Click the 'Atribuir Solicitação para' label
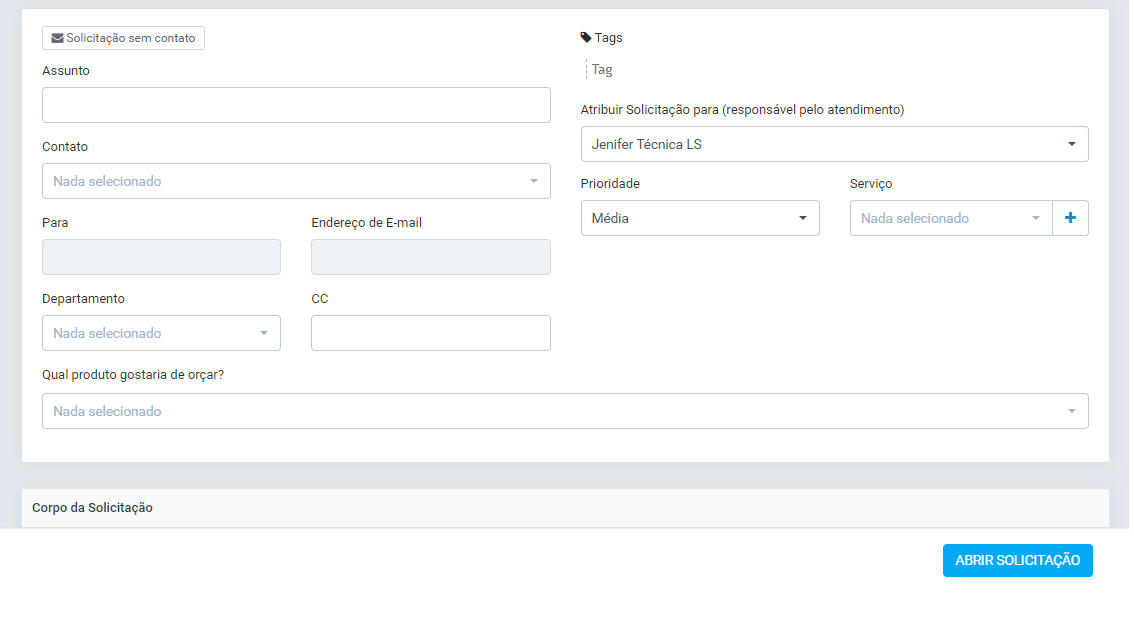Image resolution: width=1134 pixels, height=627 pixels. pos(742,110)
